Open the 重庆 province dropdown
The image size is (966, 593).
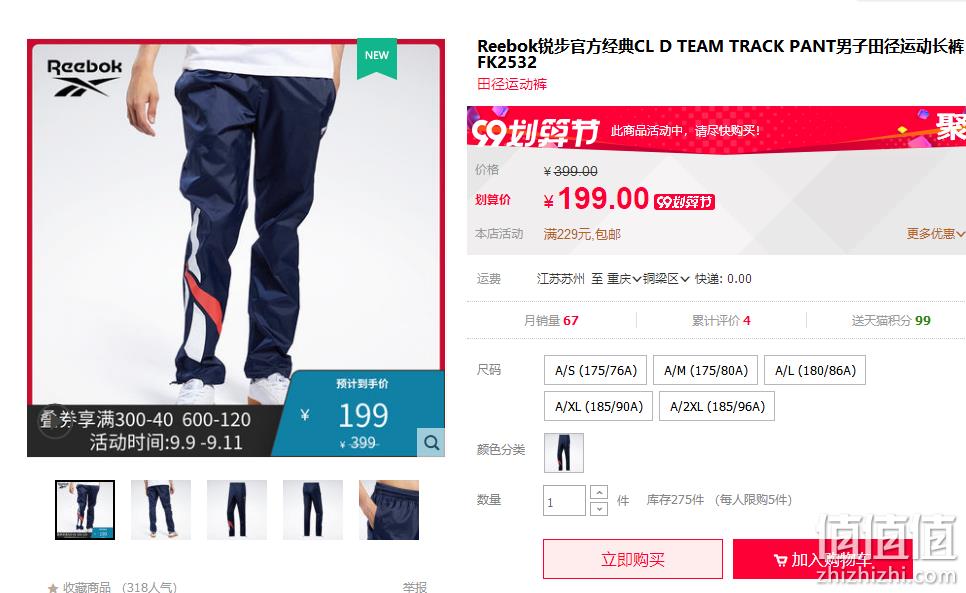pos(623,279)
